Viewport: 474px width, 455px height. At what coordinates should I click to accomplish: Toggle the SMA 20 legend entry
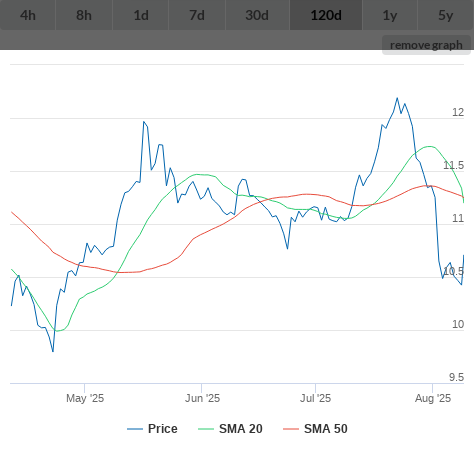[230, 429]
